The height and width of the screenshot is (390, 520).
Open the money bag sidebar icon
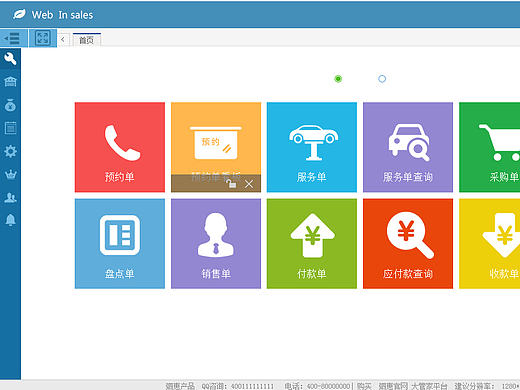[10, 105]
